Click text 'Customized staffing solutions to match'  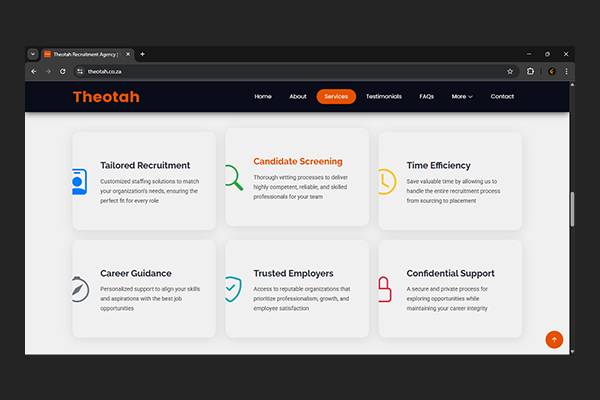(x=150, y=181)
